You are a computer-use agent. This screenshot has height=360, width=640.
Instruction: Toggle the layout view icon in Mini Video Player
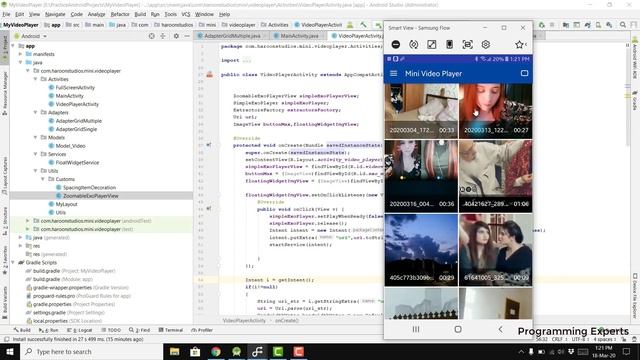[524, 73]
